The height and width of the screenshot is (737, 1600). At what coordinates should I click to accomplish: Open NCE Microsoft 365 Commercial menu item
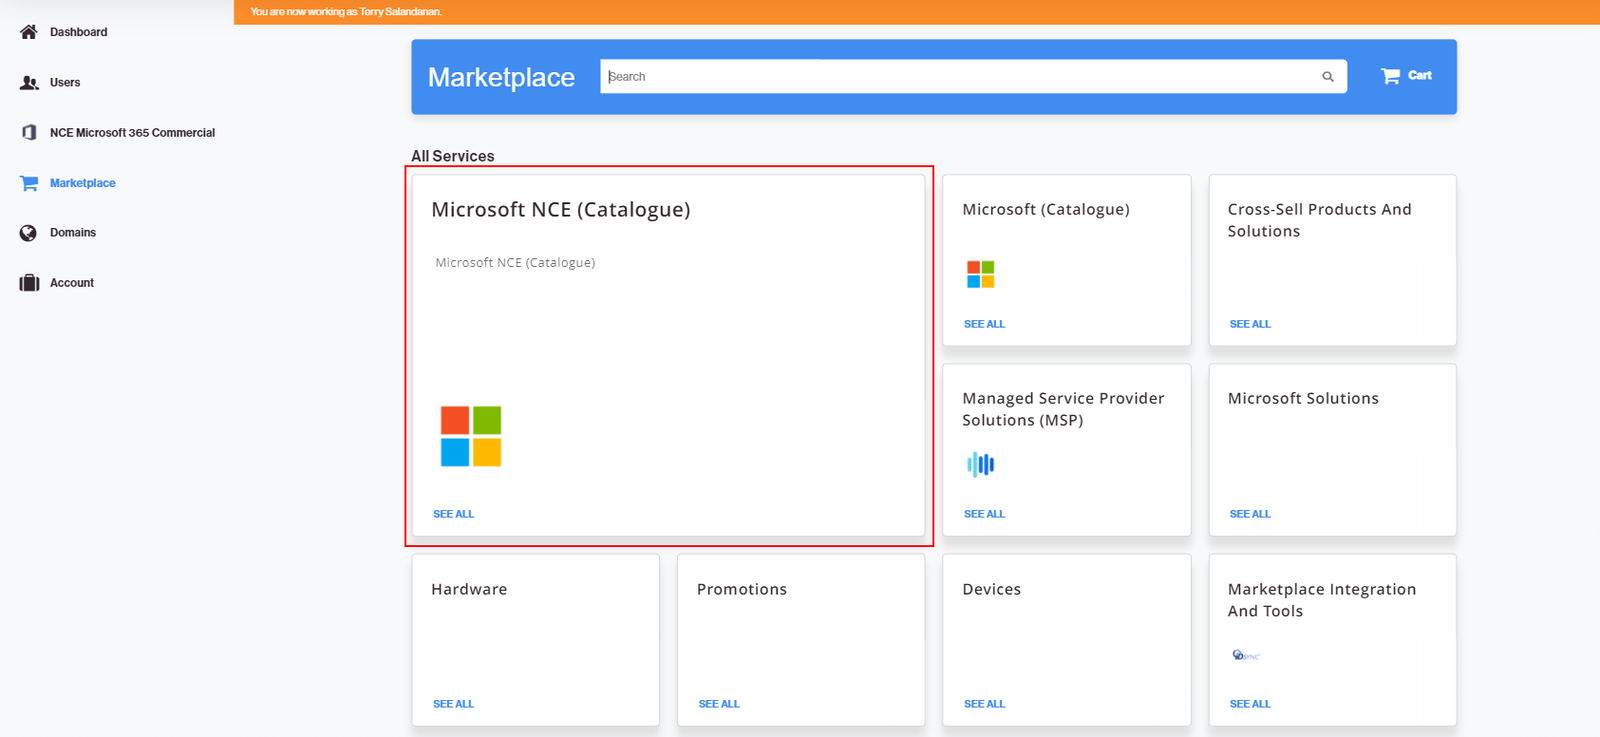(x=132, y=133)
